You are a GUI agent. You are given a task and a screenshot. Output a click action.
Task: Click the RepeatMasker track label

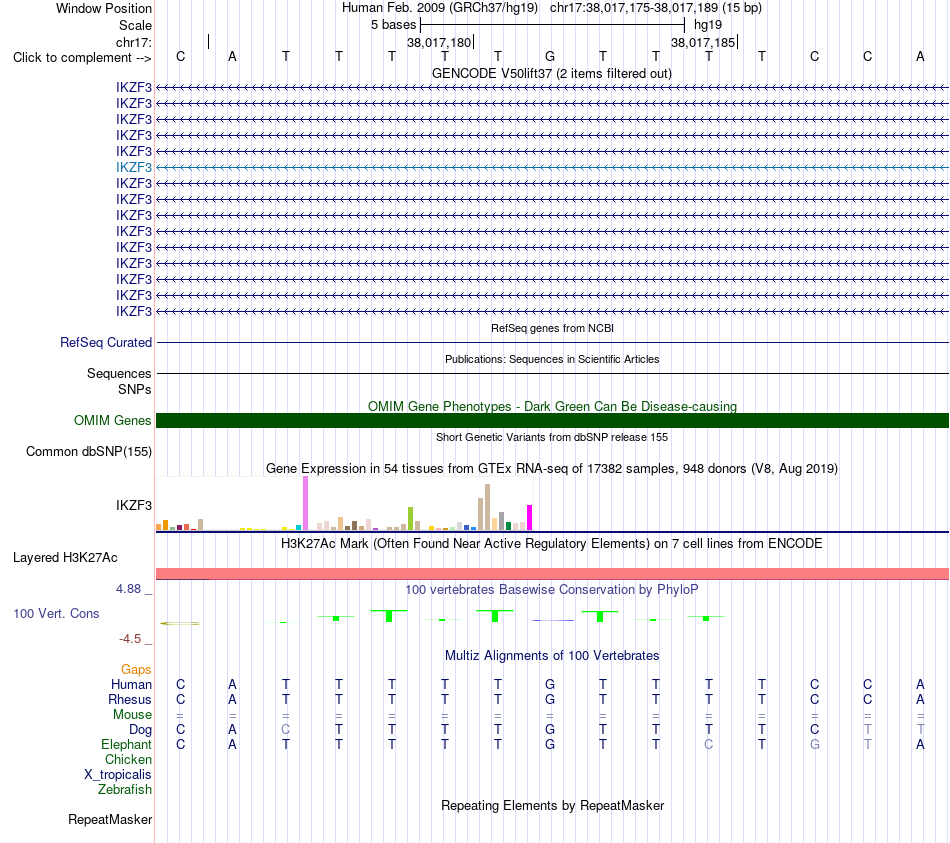(x=110, y=819)
